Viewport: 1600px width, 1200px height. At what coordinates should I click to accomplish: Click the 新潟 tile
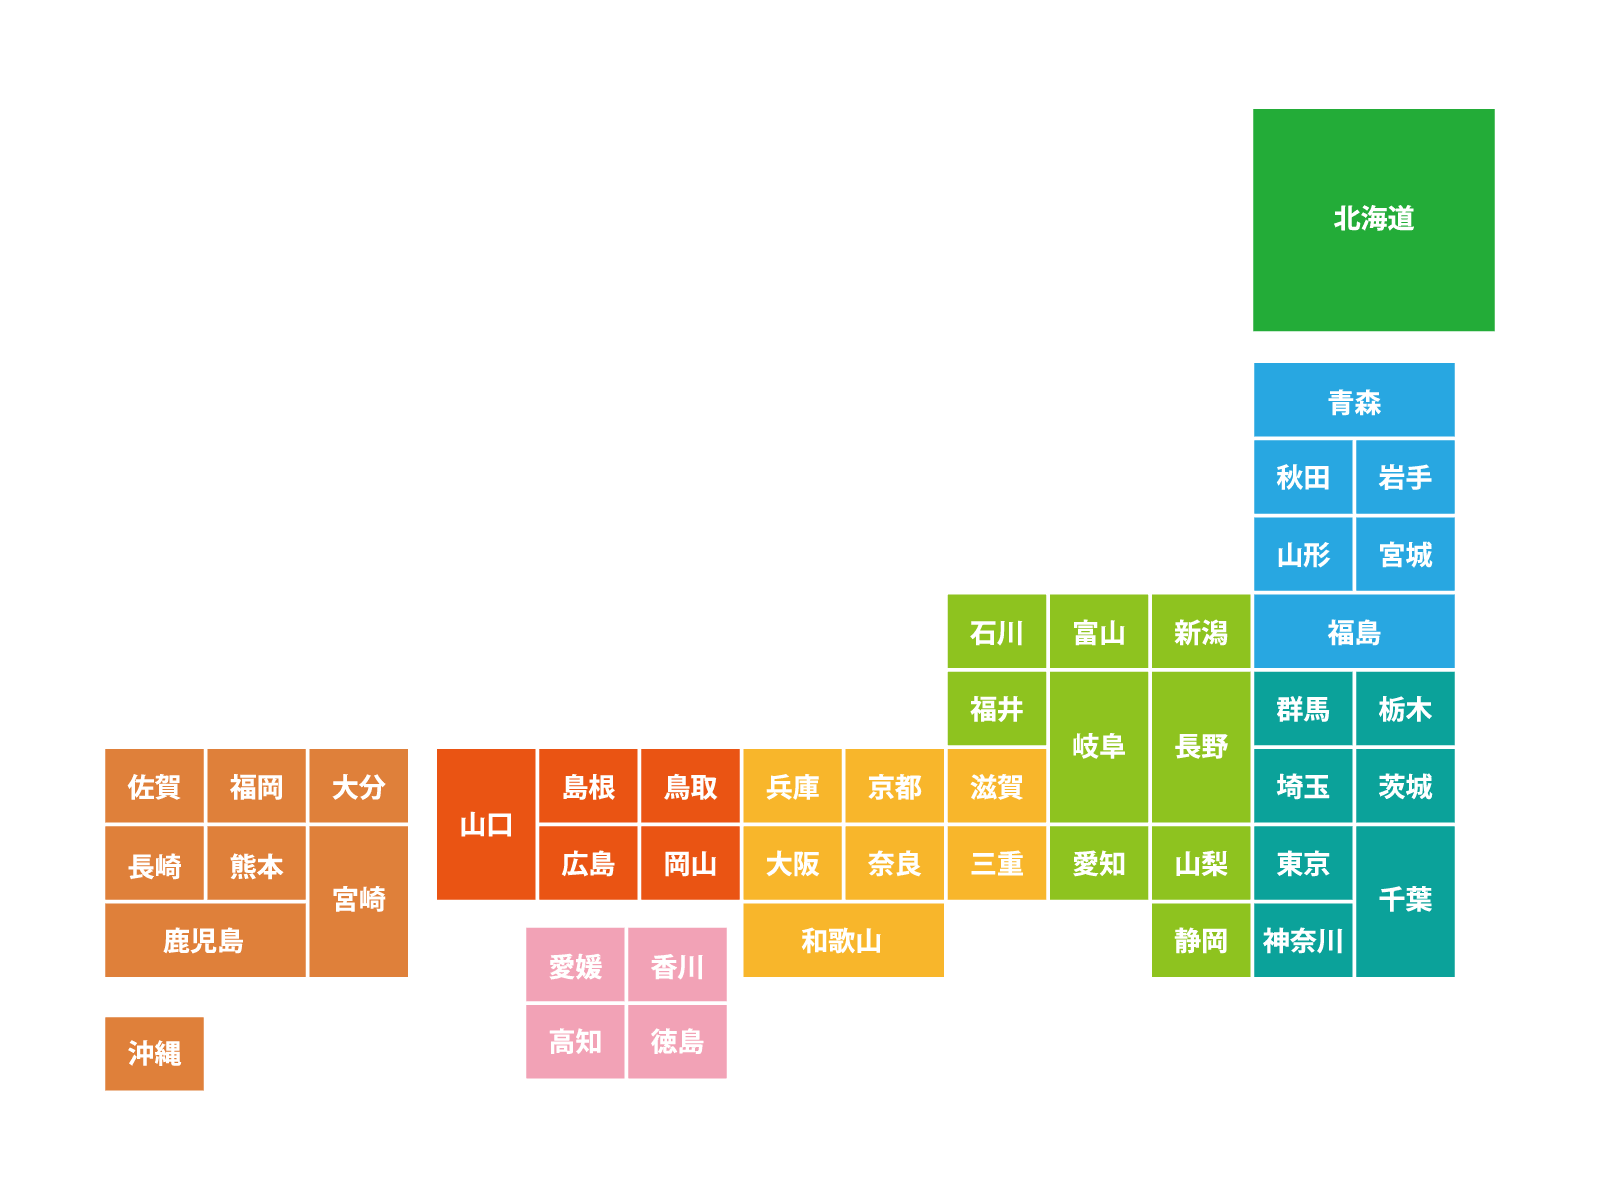[x=1201, y=631]
